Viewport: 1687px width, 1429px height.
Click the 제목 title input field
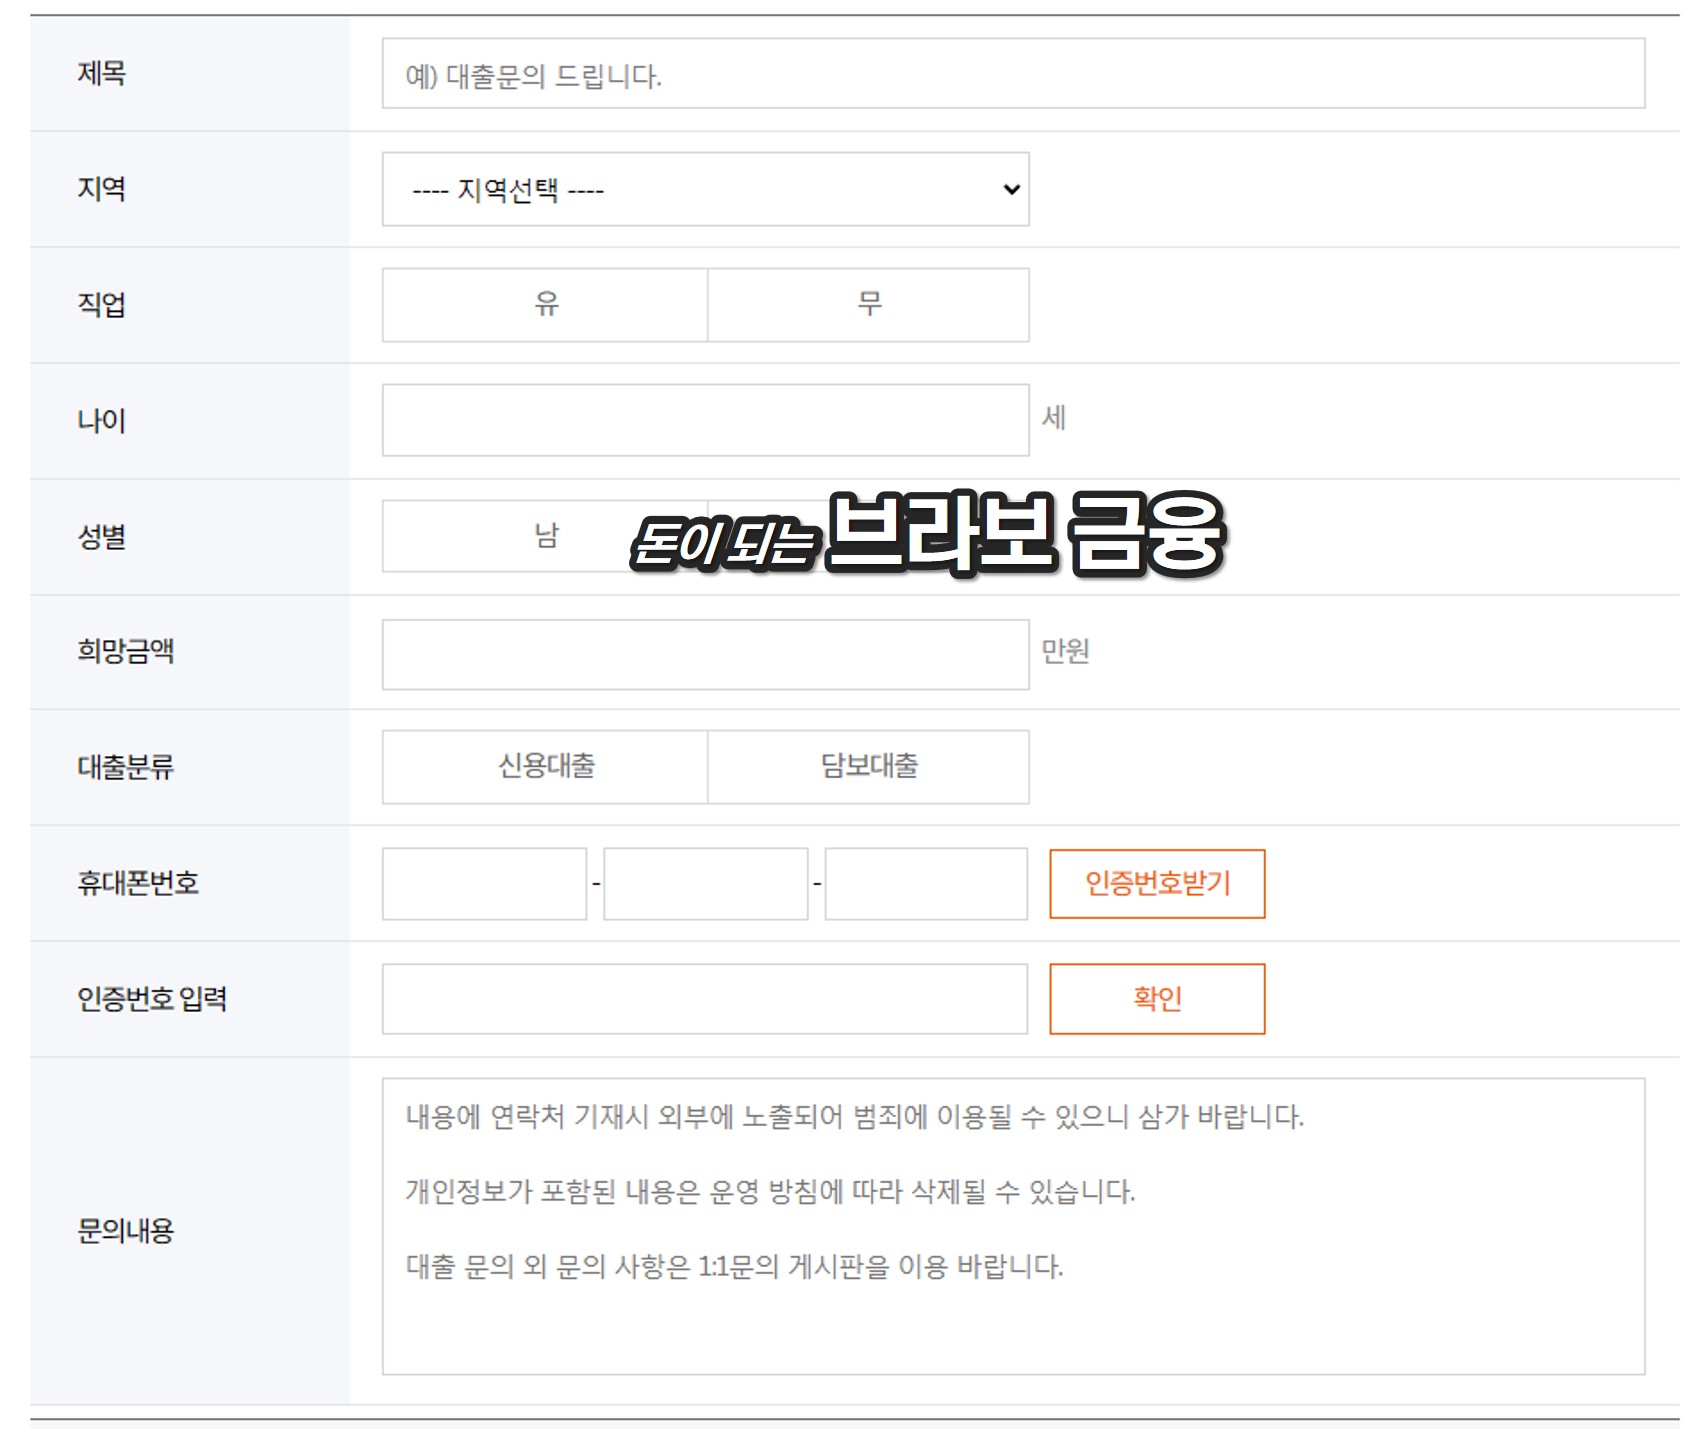point(1013,73)
